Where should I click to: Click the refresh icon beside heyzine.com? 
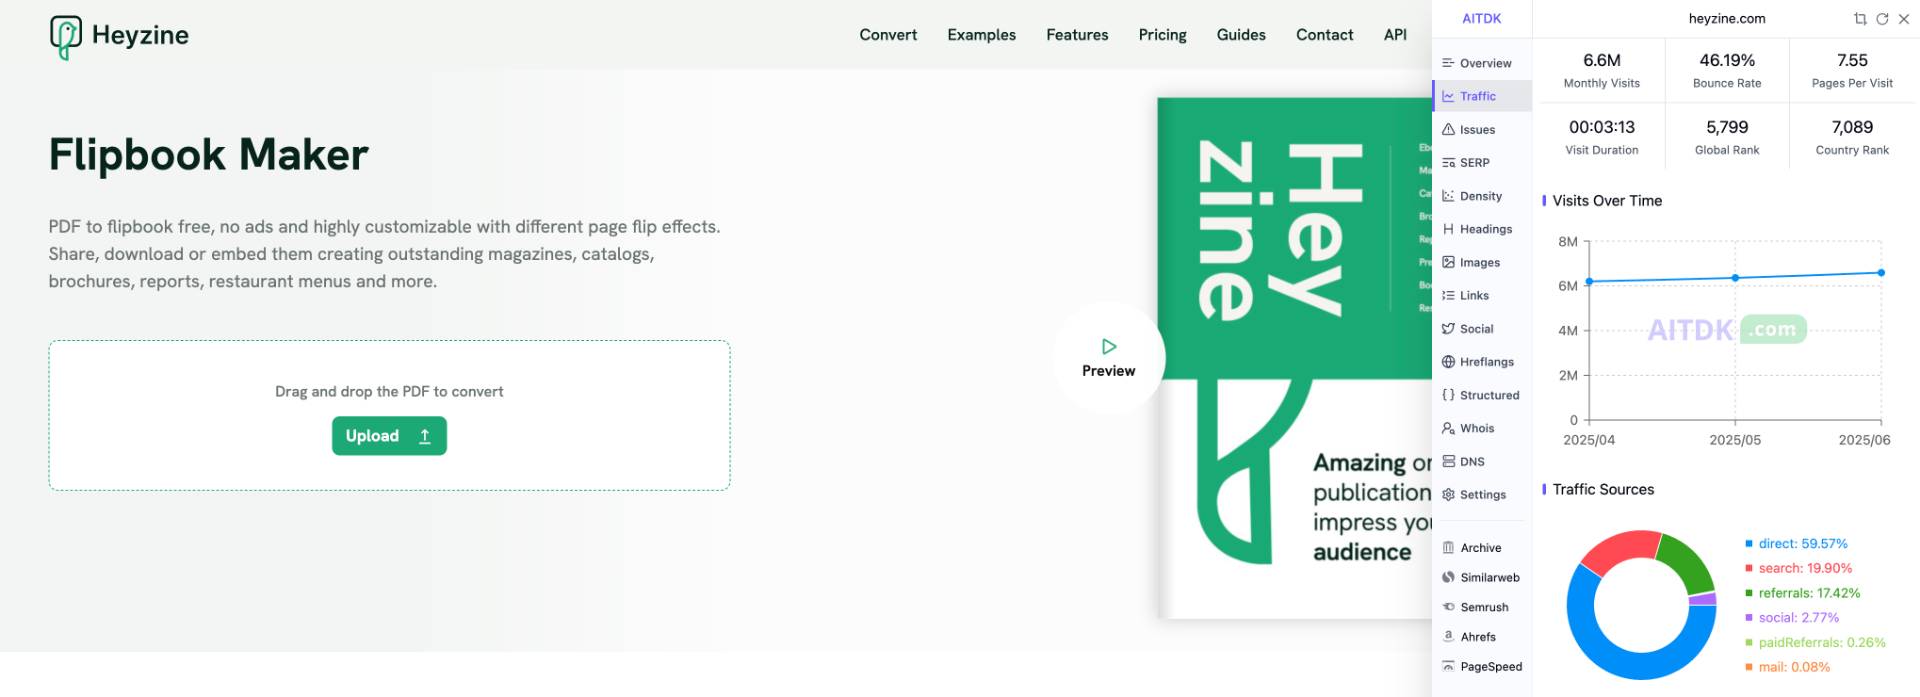(1882, 19)
